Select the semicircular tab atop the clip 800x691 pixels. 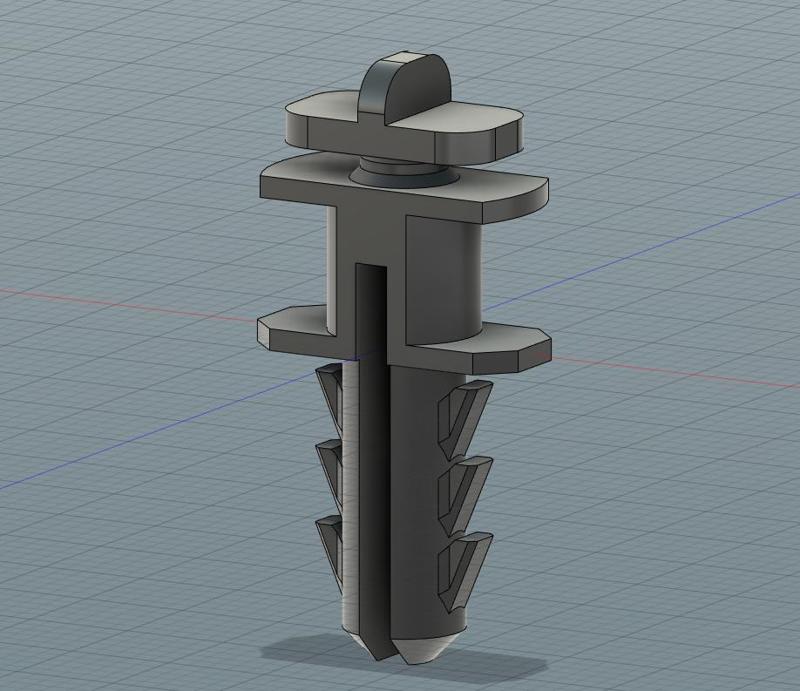coord(408,87)
